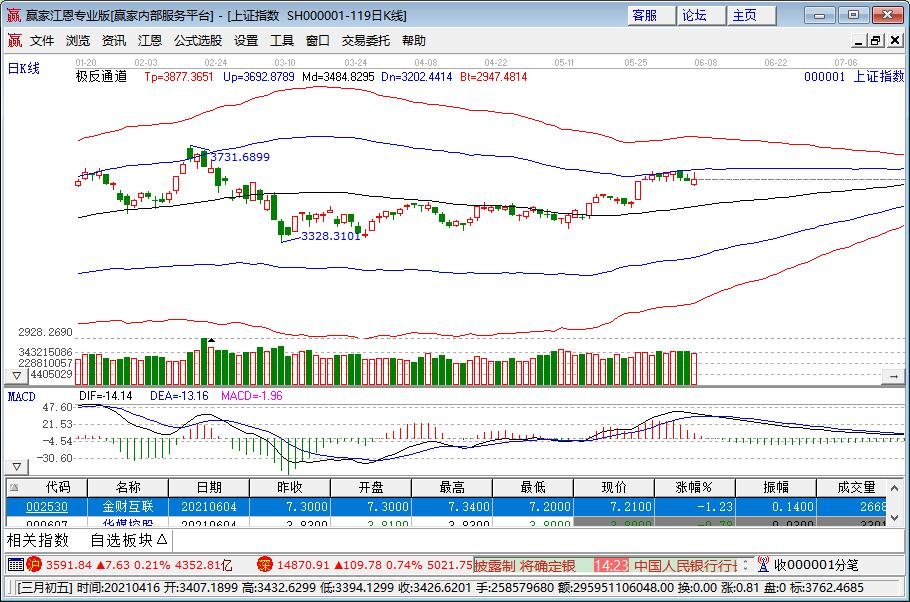Click the 主页 button
Viewport: 910px width, 602px height.
point(752,15)
